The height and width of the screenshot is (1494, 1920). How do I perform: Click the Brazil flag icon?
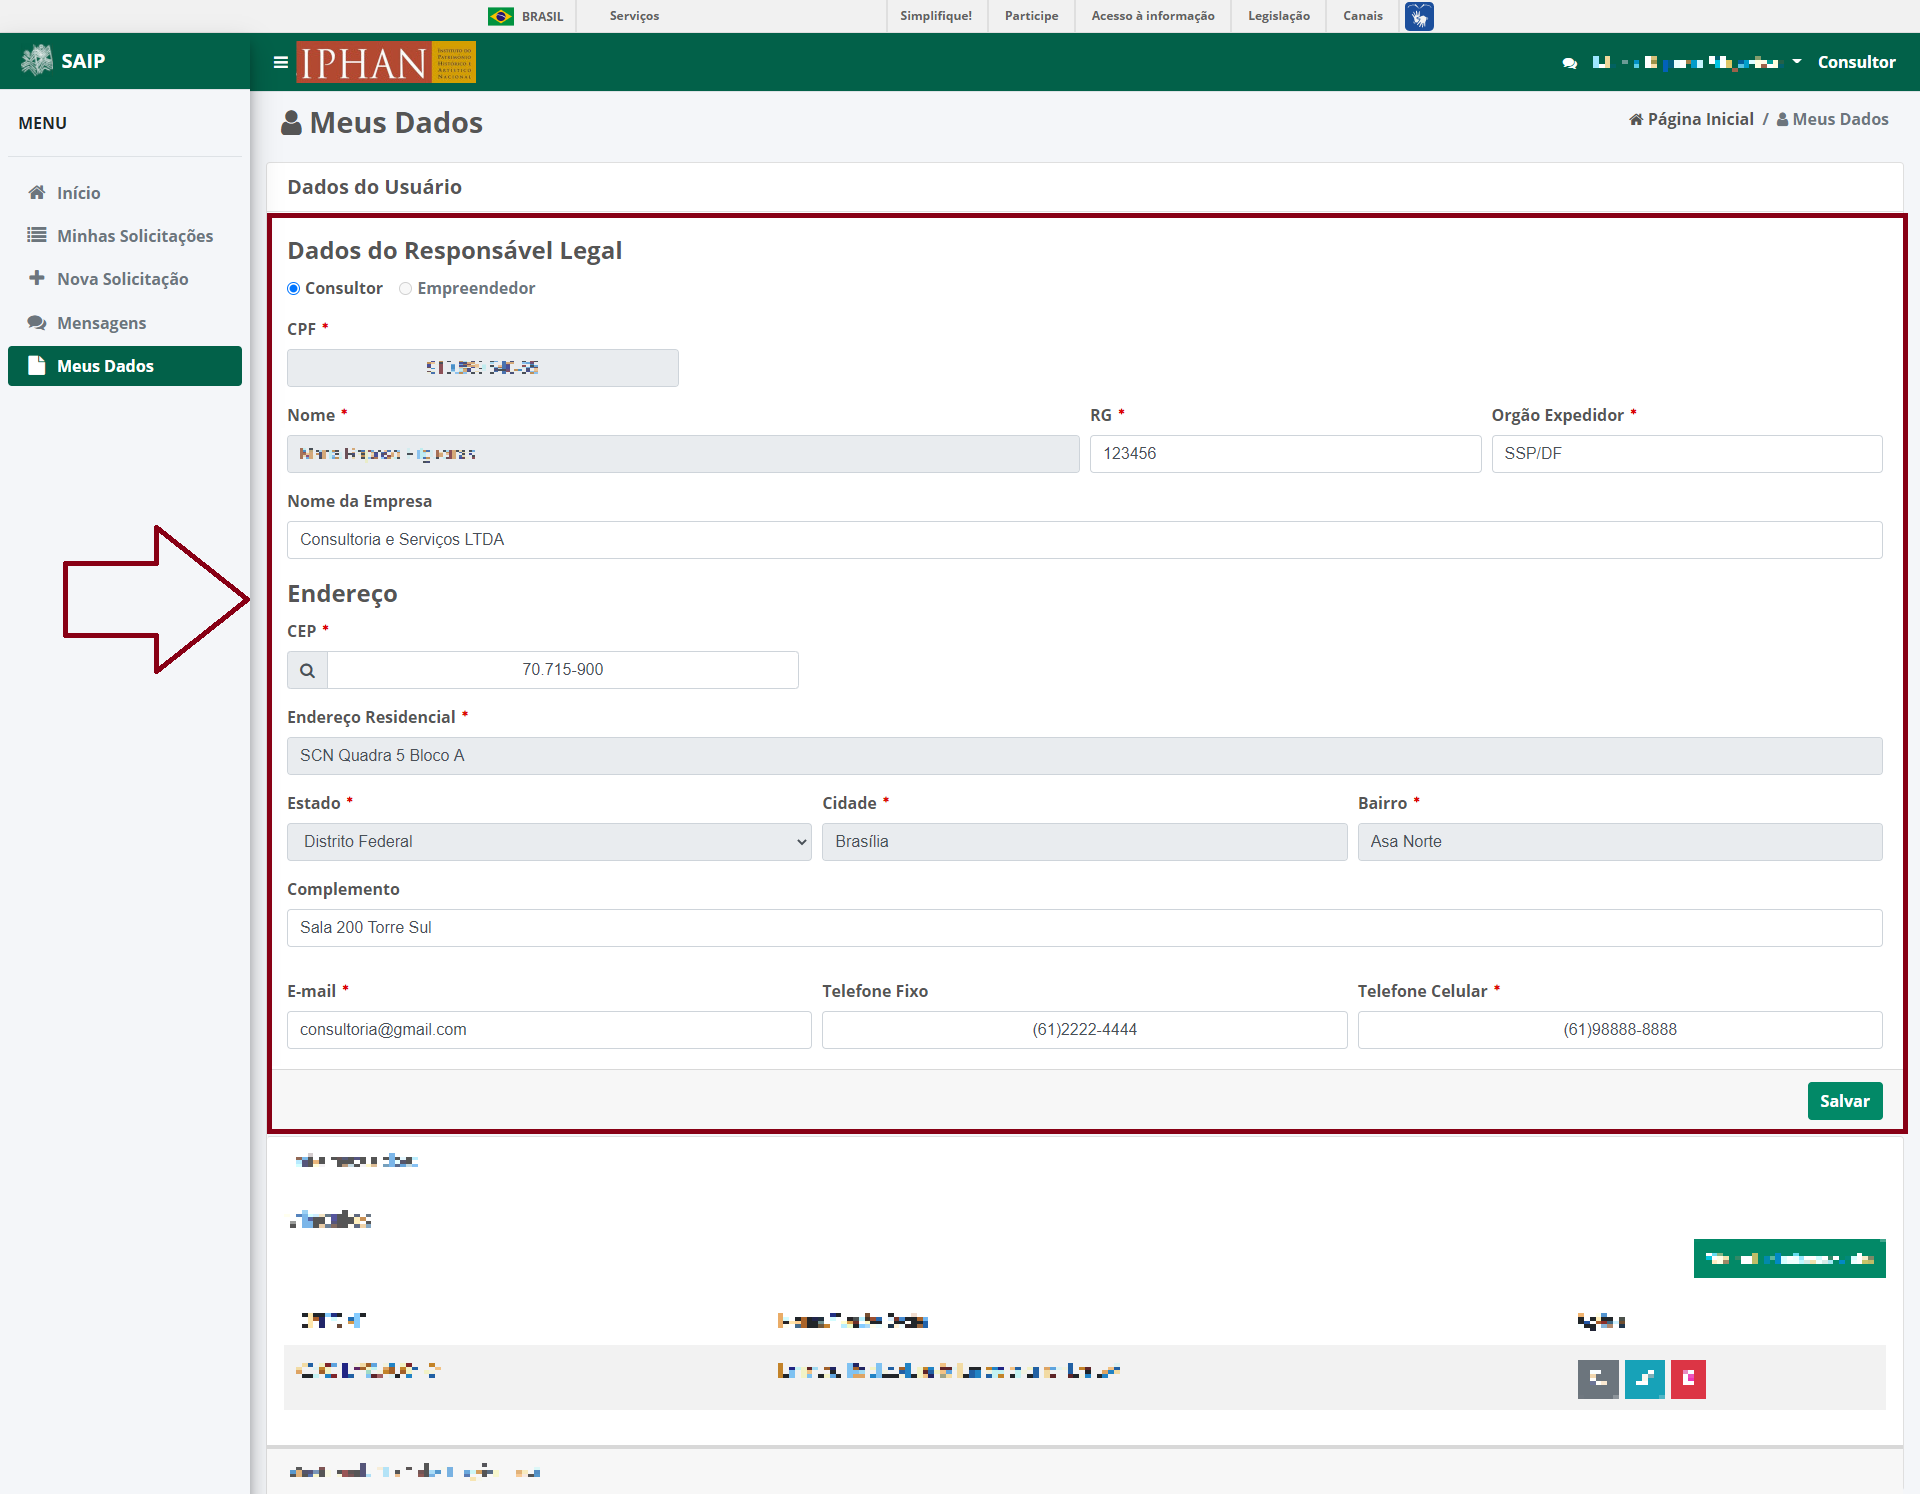click(x=501, y=16)
